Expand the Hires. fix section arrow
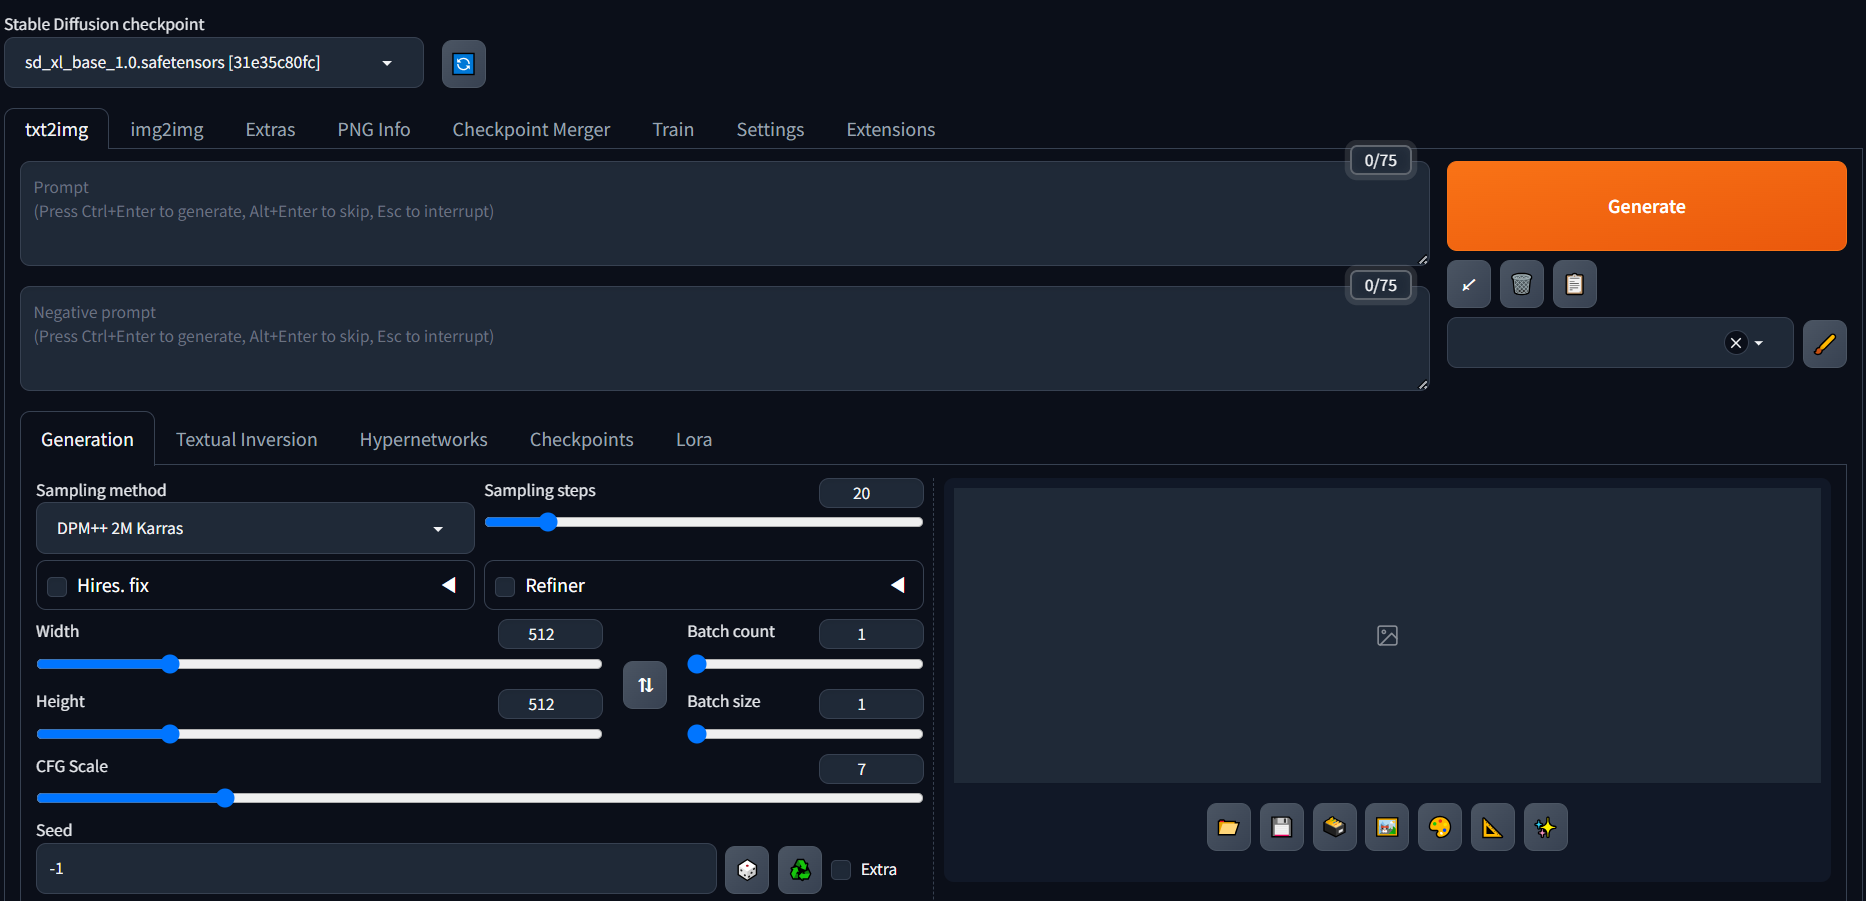 pyautogui.click(x=449, y=585)
